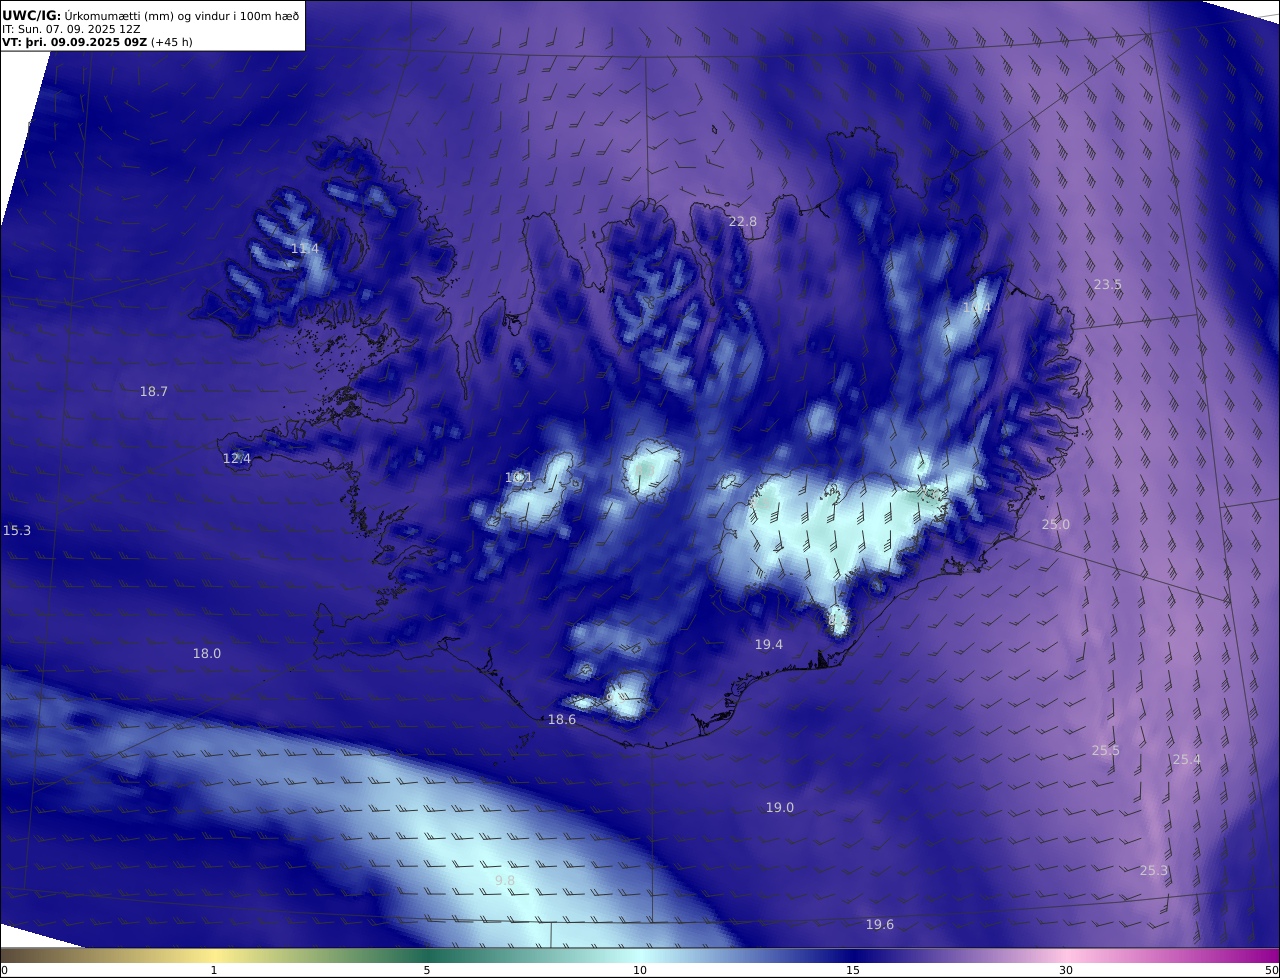The image size is (1280, 978).
Task: Click the 12.4 value at Snæfellsnes tip
Action: pyautogui.click(x=237, y=459)
